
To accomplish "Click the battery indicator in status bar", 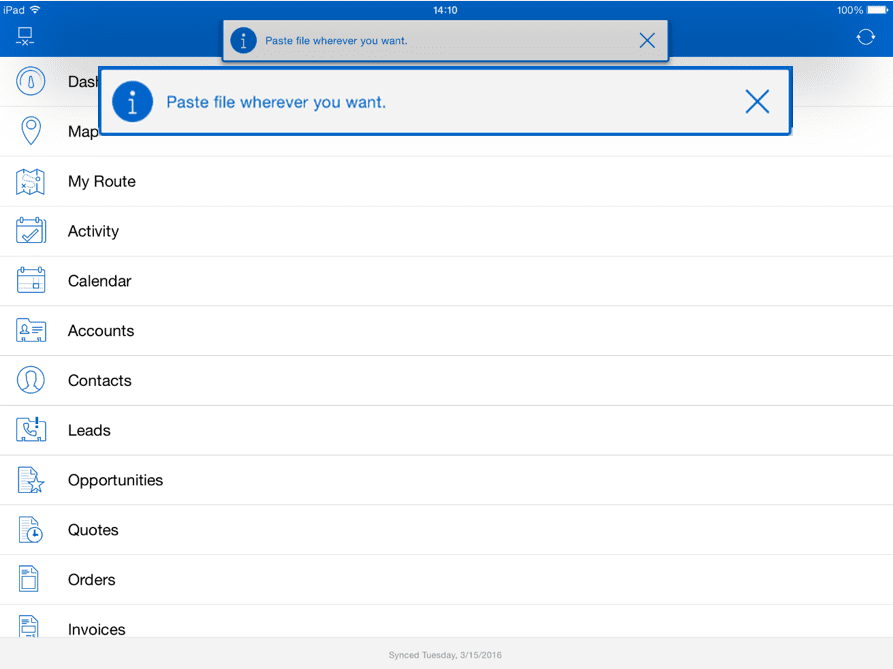I will click(x=877, y=10).
